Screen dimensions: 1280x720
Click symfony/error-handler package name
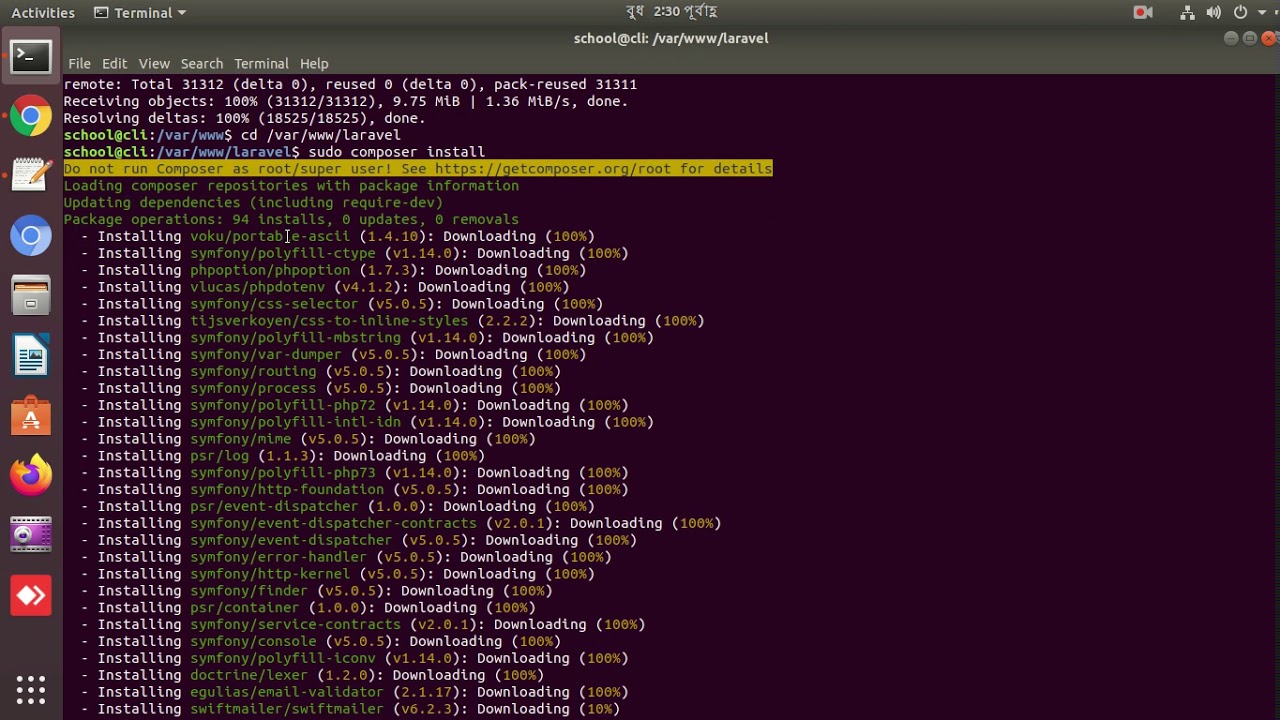click(279, 557)
